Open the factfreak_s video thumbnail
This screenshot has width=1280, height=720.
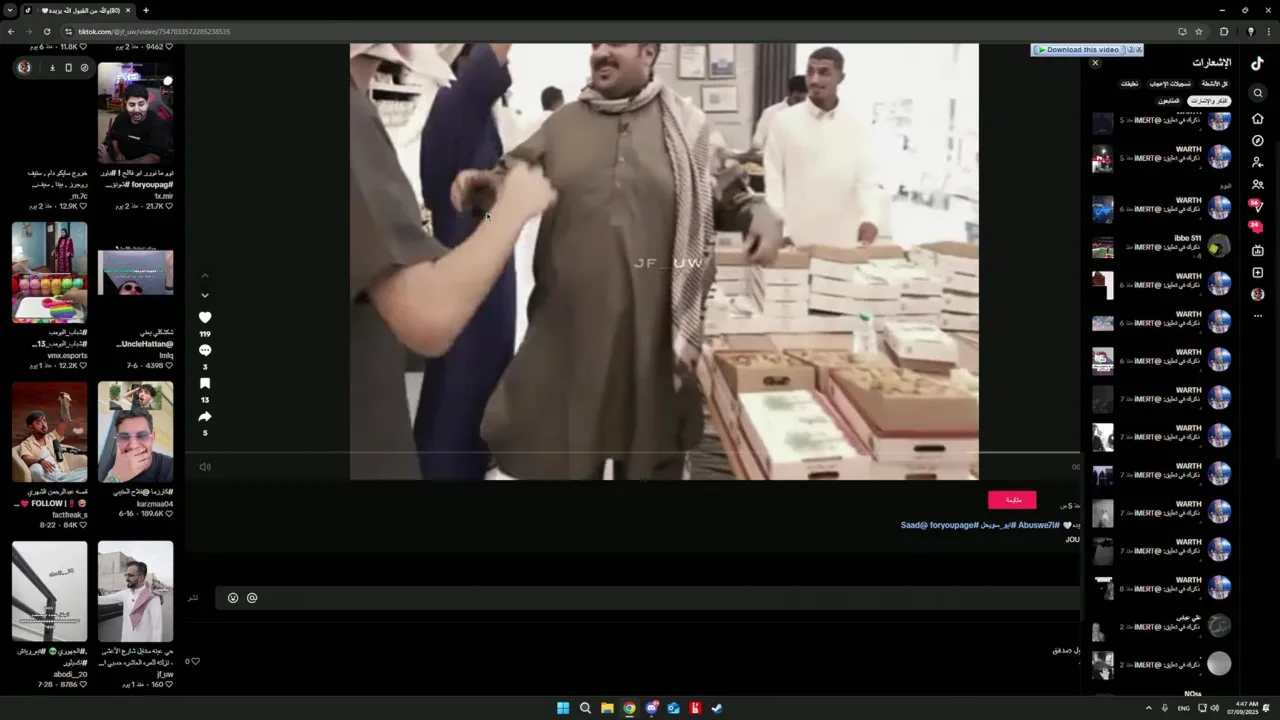tap(49, 431)
